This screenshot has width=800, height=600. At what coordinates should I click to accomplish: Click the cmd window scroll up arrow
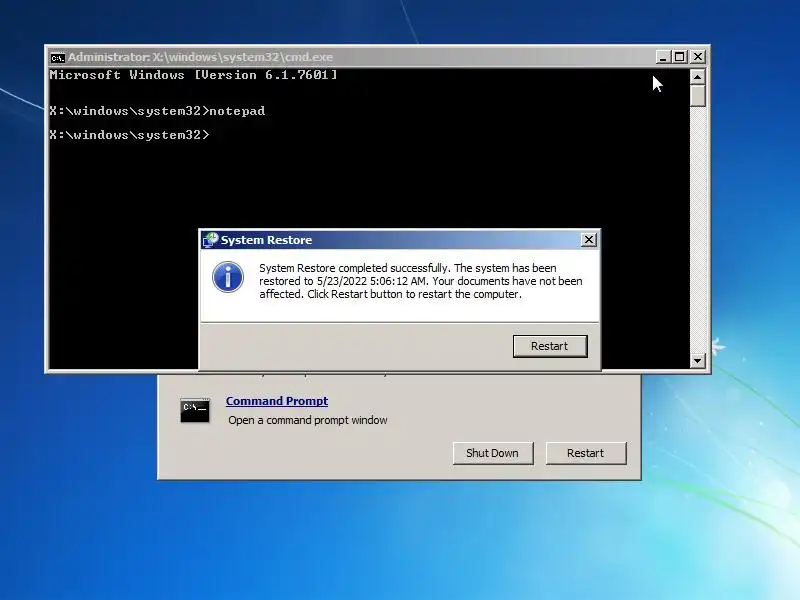pos(697,77)
